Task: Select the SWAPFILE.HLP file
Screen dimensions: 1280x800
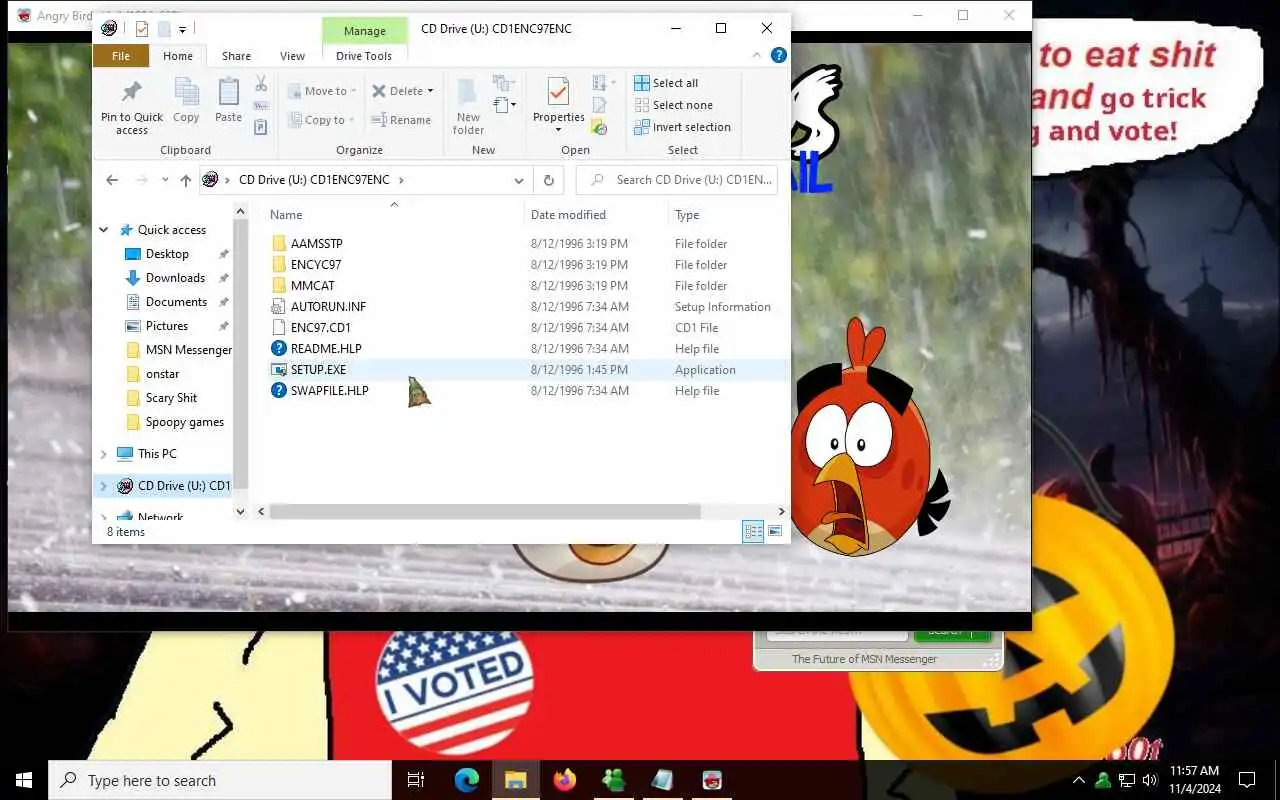Action: pos(329,391)
